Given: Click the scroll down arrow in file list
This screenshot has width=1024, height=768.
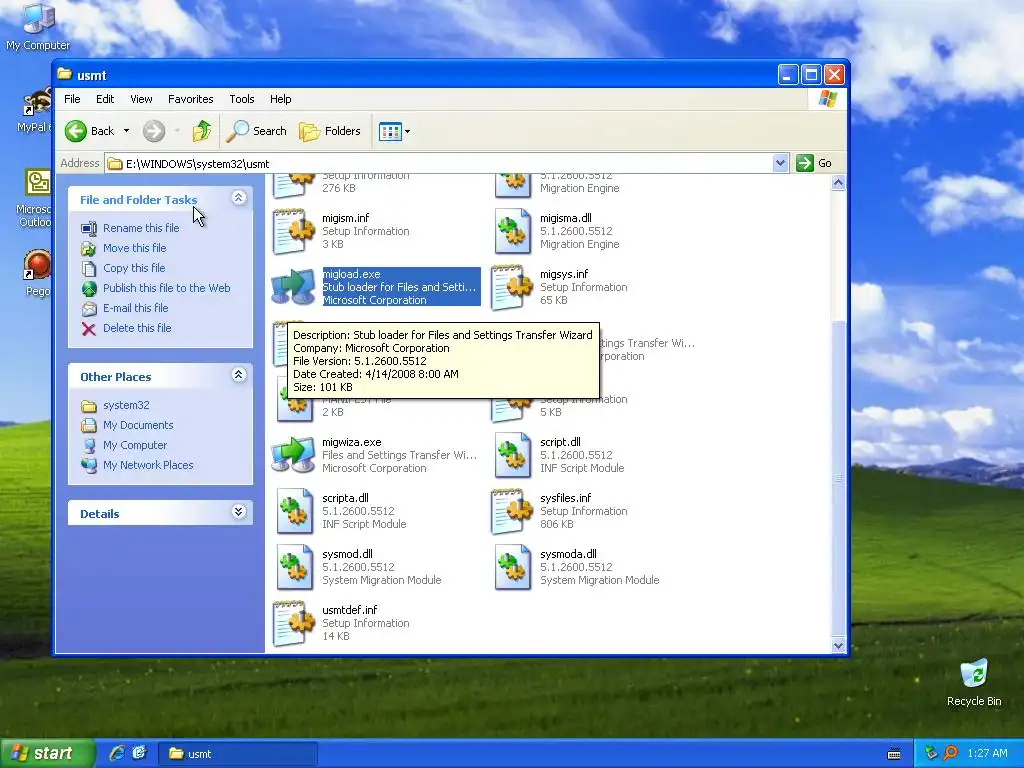Looking at the screenshot, I should (839, 645).
